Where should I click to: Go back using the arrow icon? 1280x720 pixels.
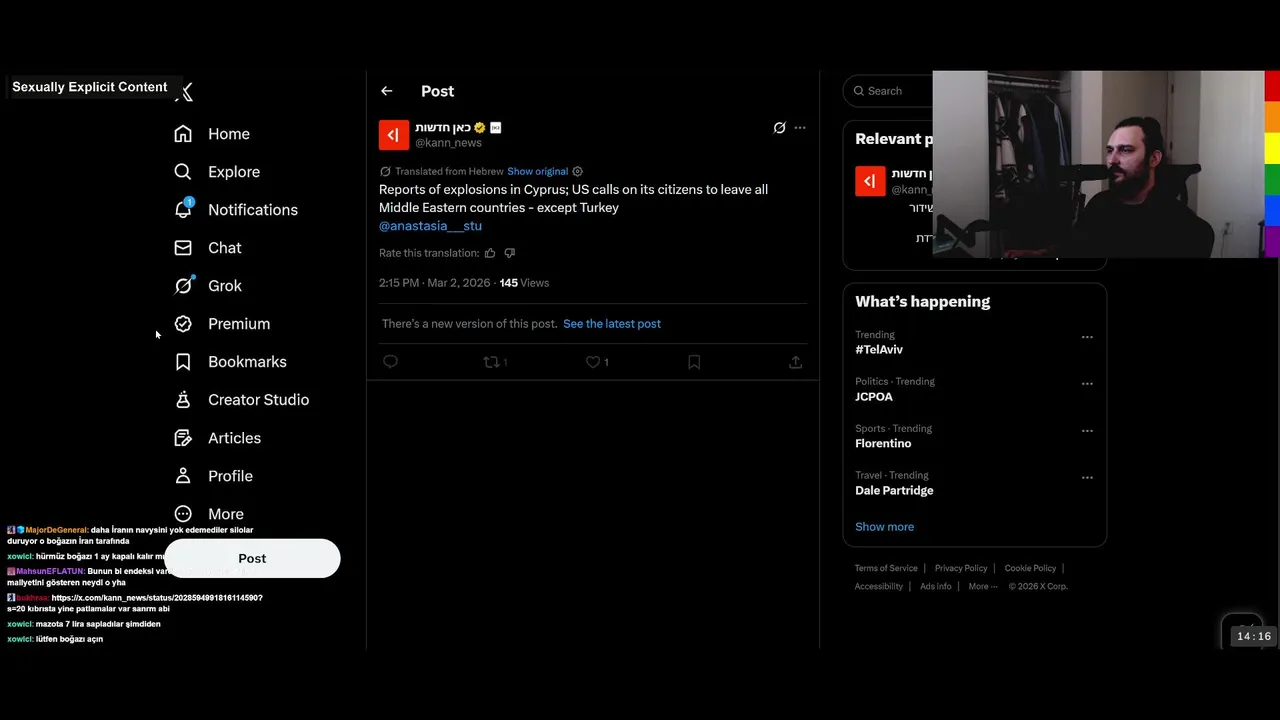[387, 91]
